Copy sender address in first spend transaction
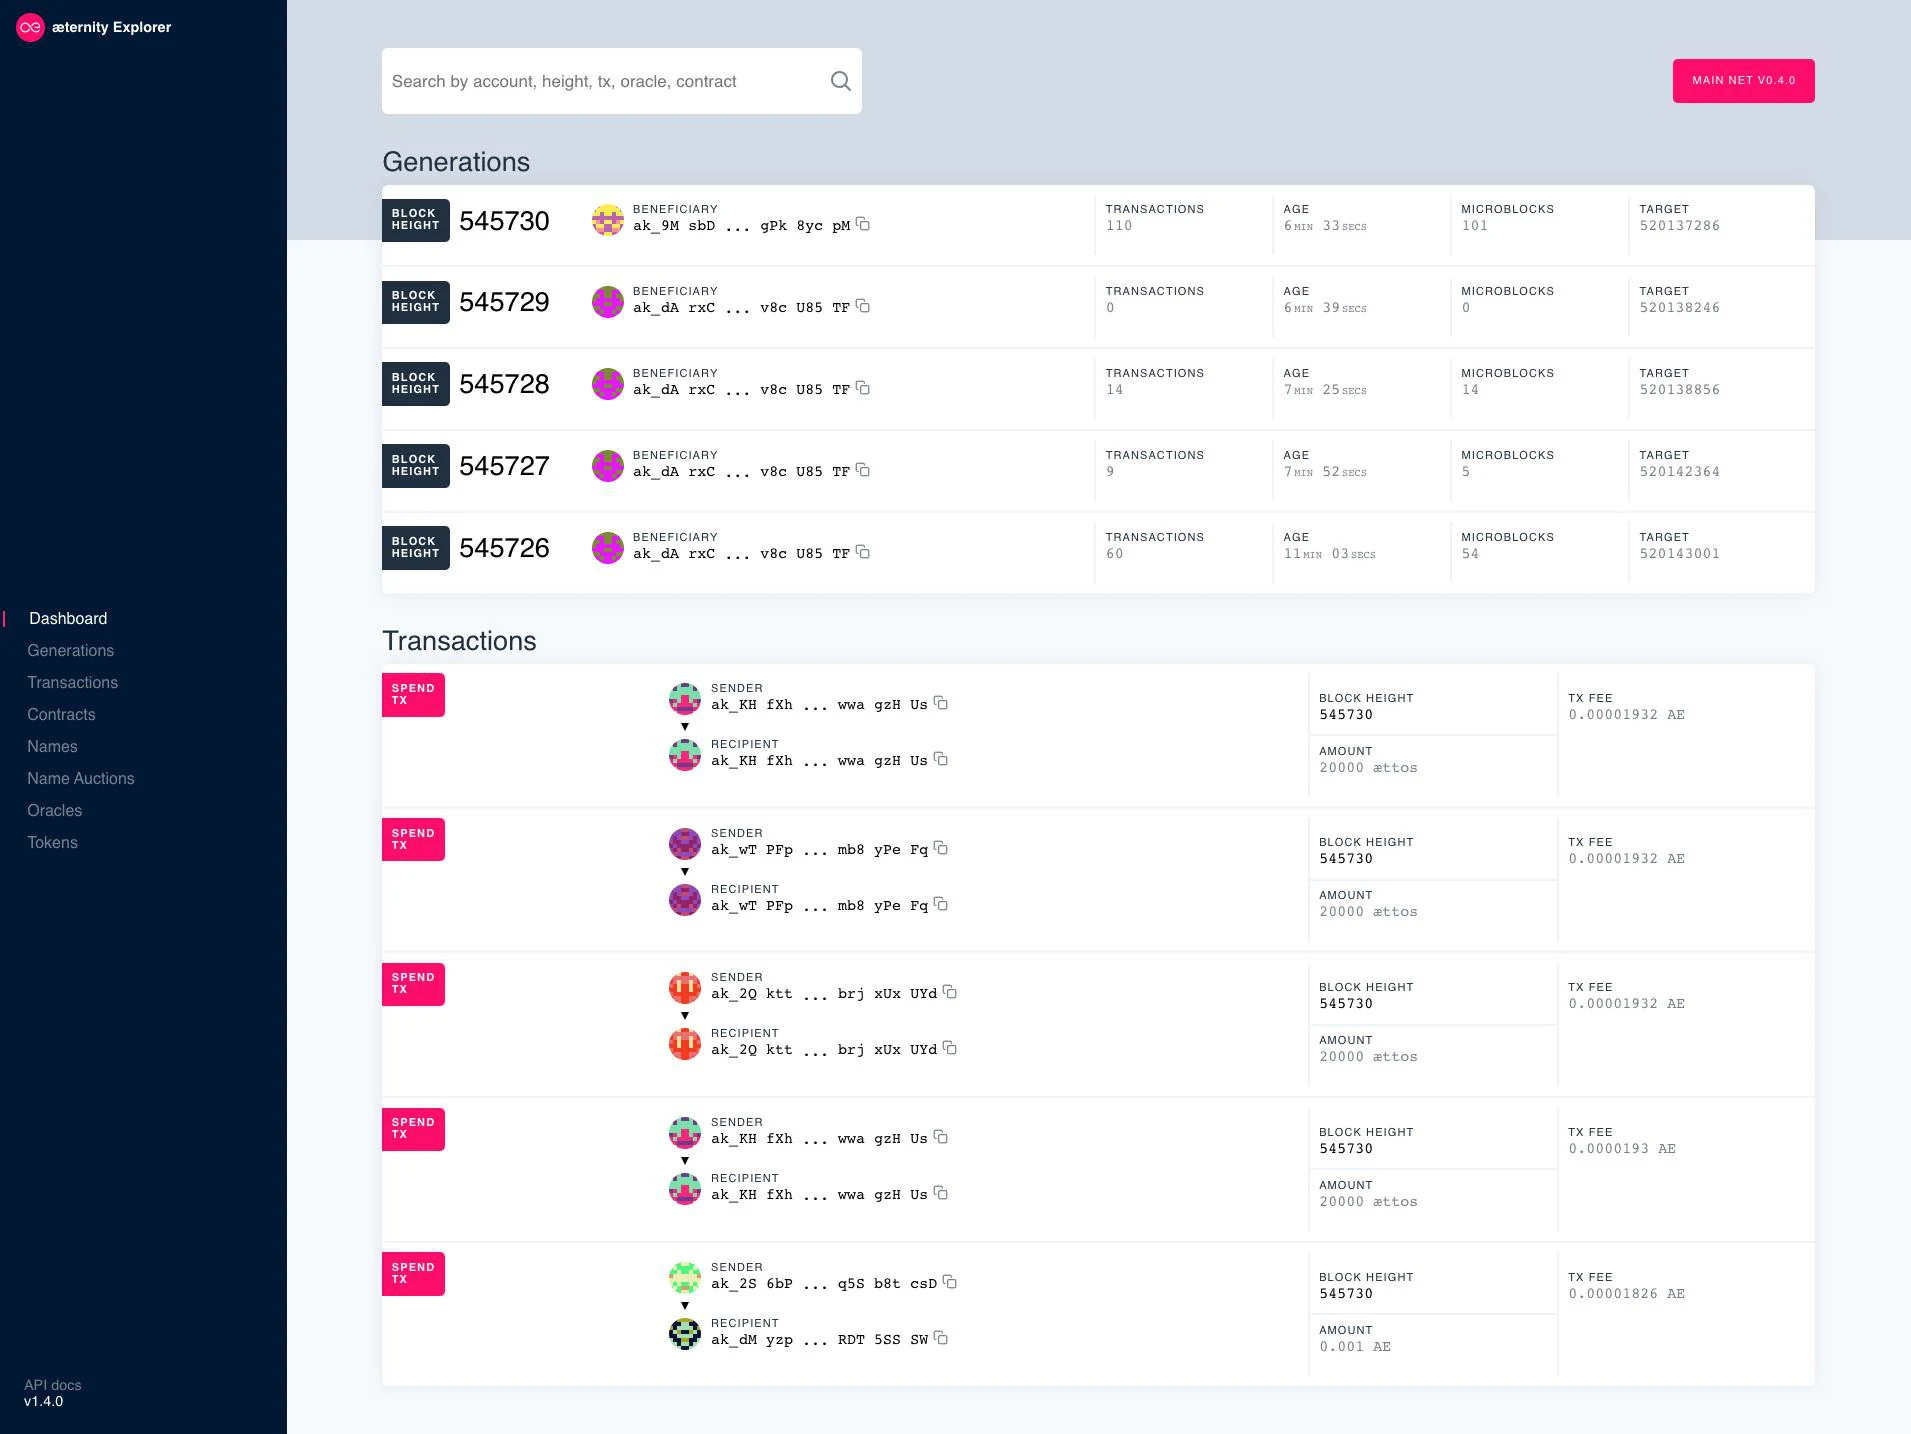This screenshot has height=1434, width=1911. pos(941,703)
